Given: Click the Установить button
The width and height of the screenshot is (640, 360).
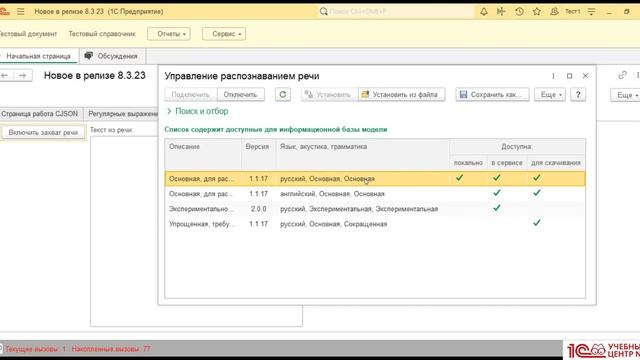Looking at the screenshot, I should (x=329, y=95).
